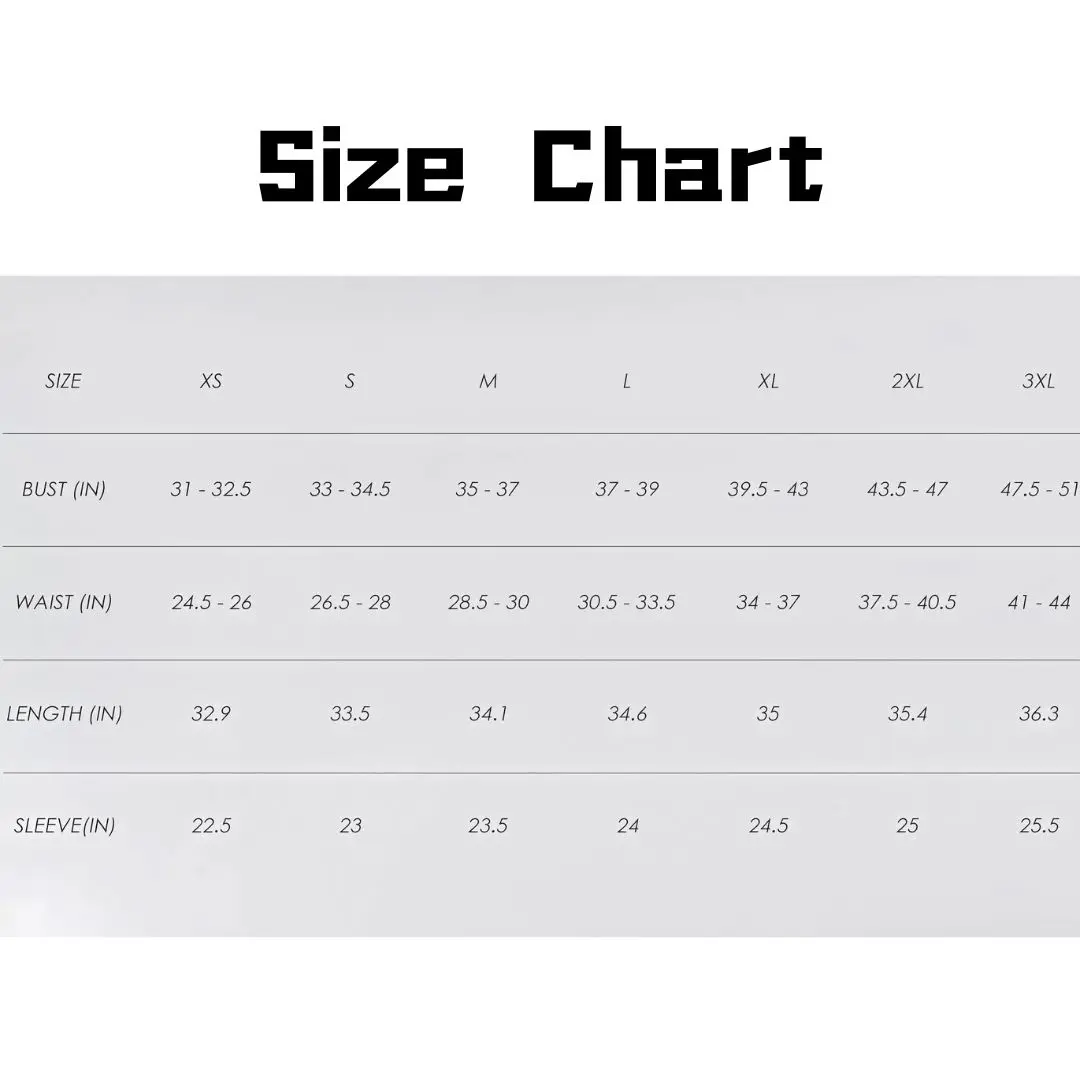Select the 3XL length value 36.3
This screenshot has height=1080, width=1080.
1038,714
